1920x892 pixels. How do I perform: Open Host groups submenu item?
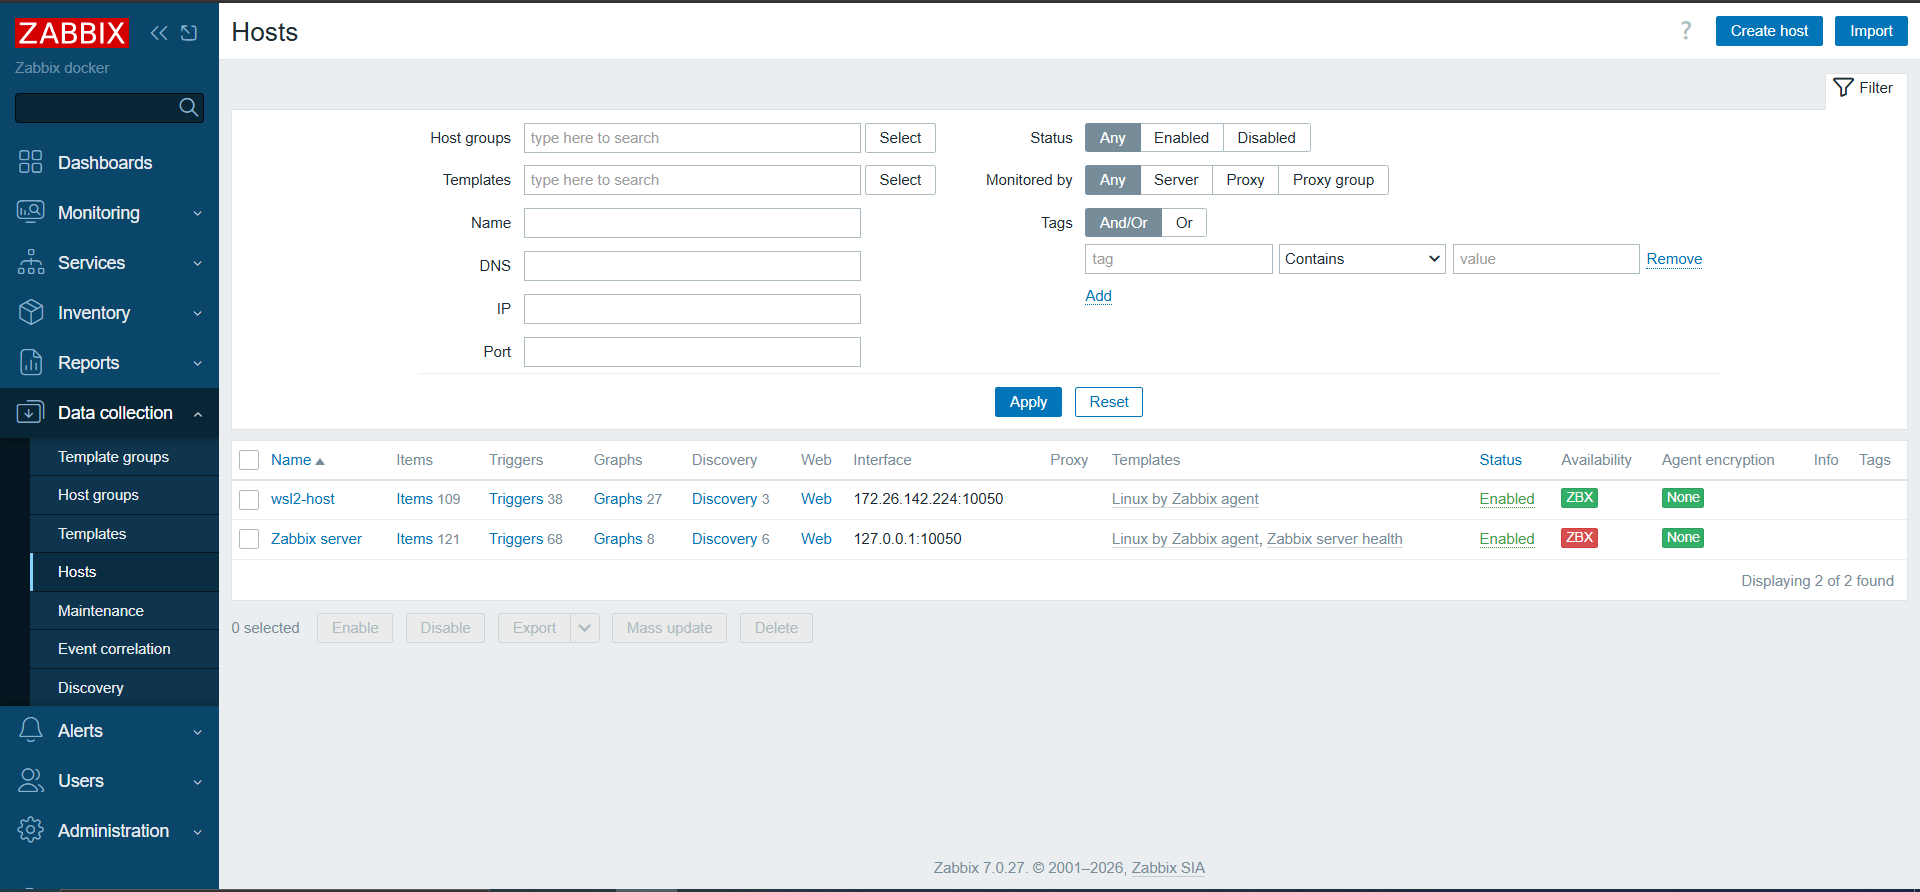(x=124, y=495)
